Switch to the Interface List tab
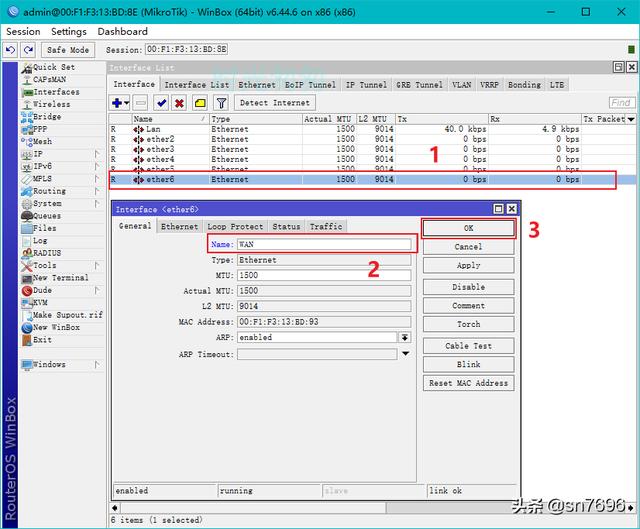This screenshot has height=529, width=640. (x=197, y=85)
